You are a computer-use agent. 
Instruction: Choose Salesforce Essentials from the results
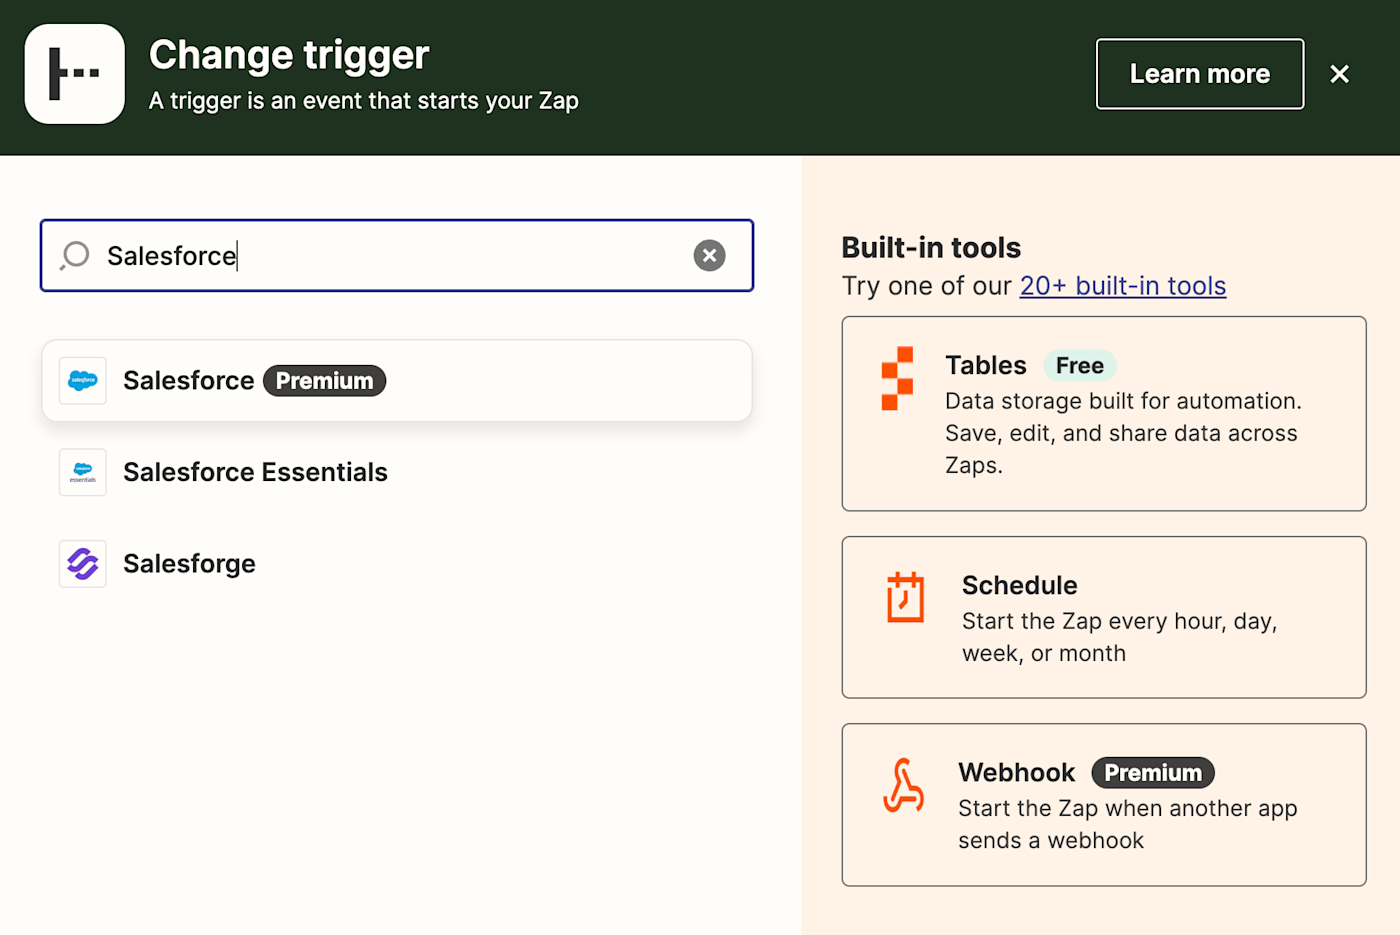(x=255, y=472)
